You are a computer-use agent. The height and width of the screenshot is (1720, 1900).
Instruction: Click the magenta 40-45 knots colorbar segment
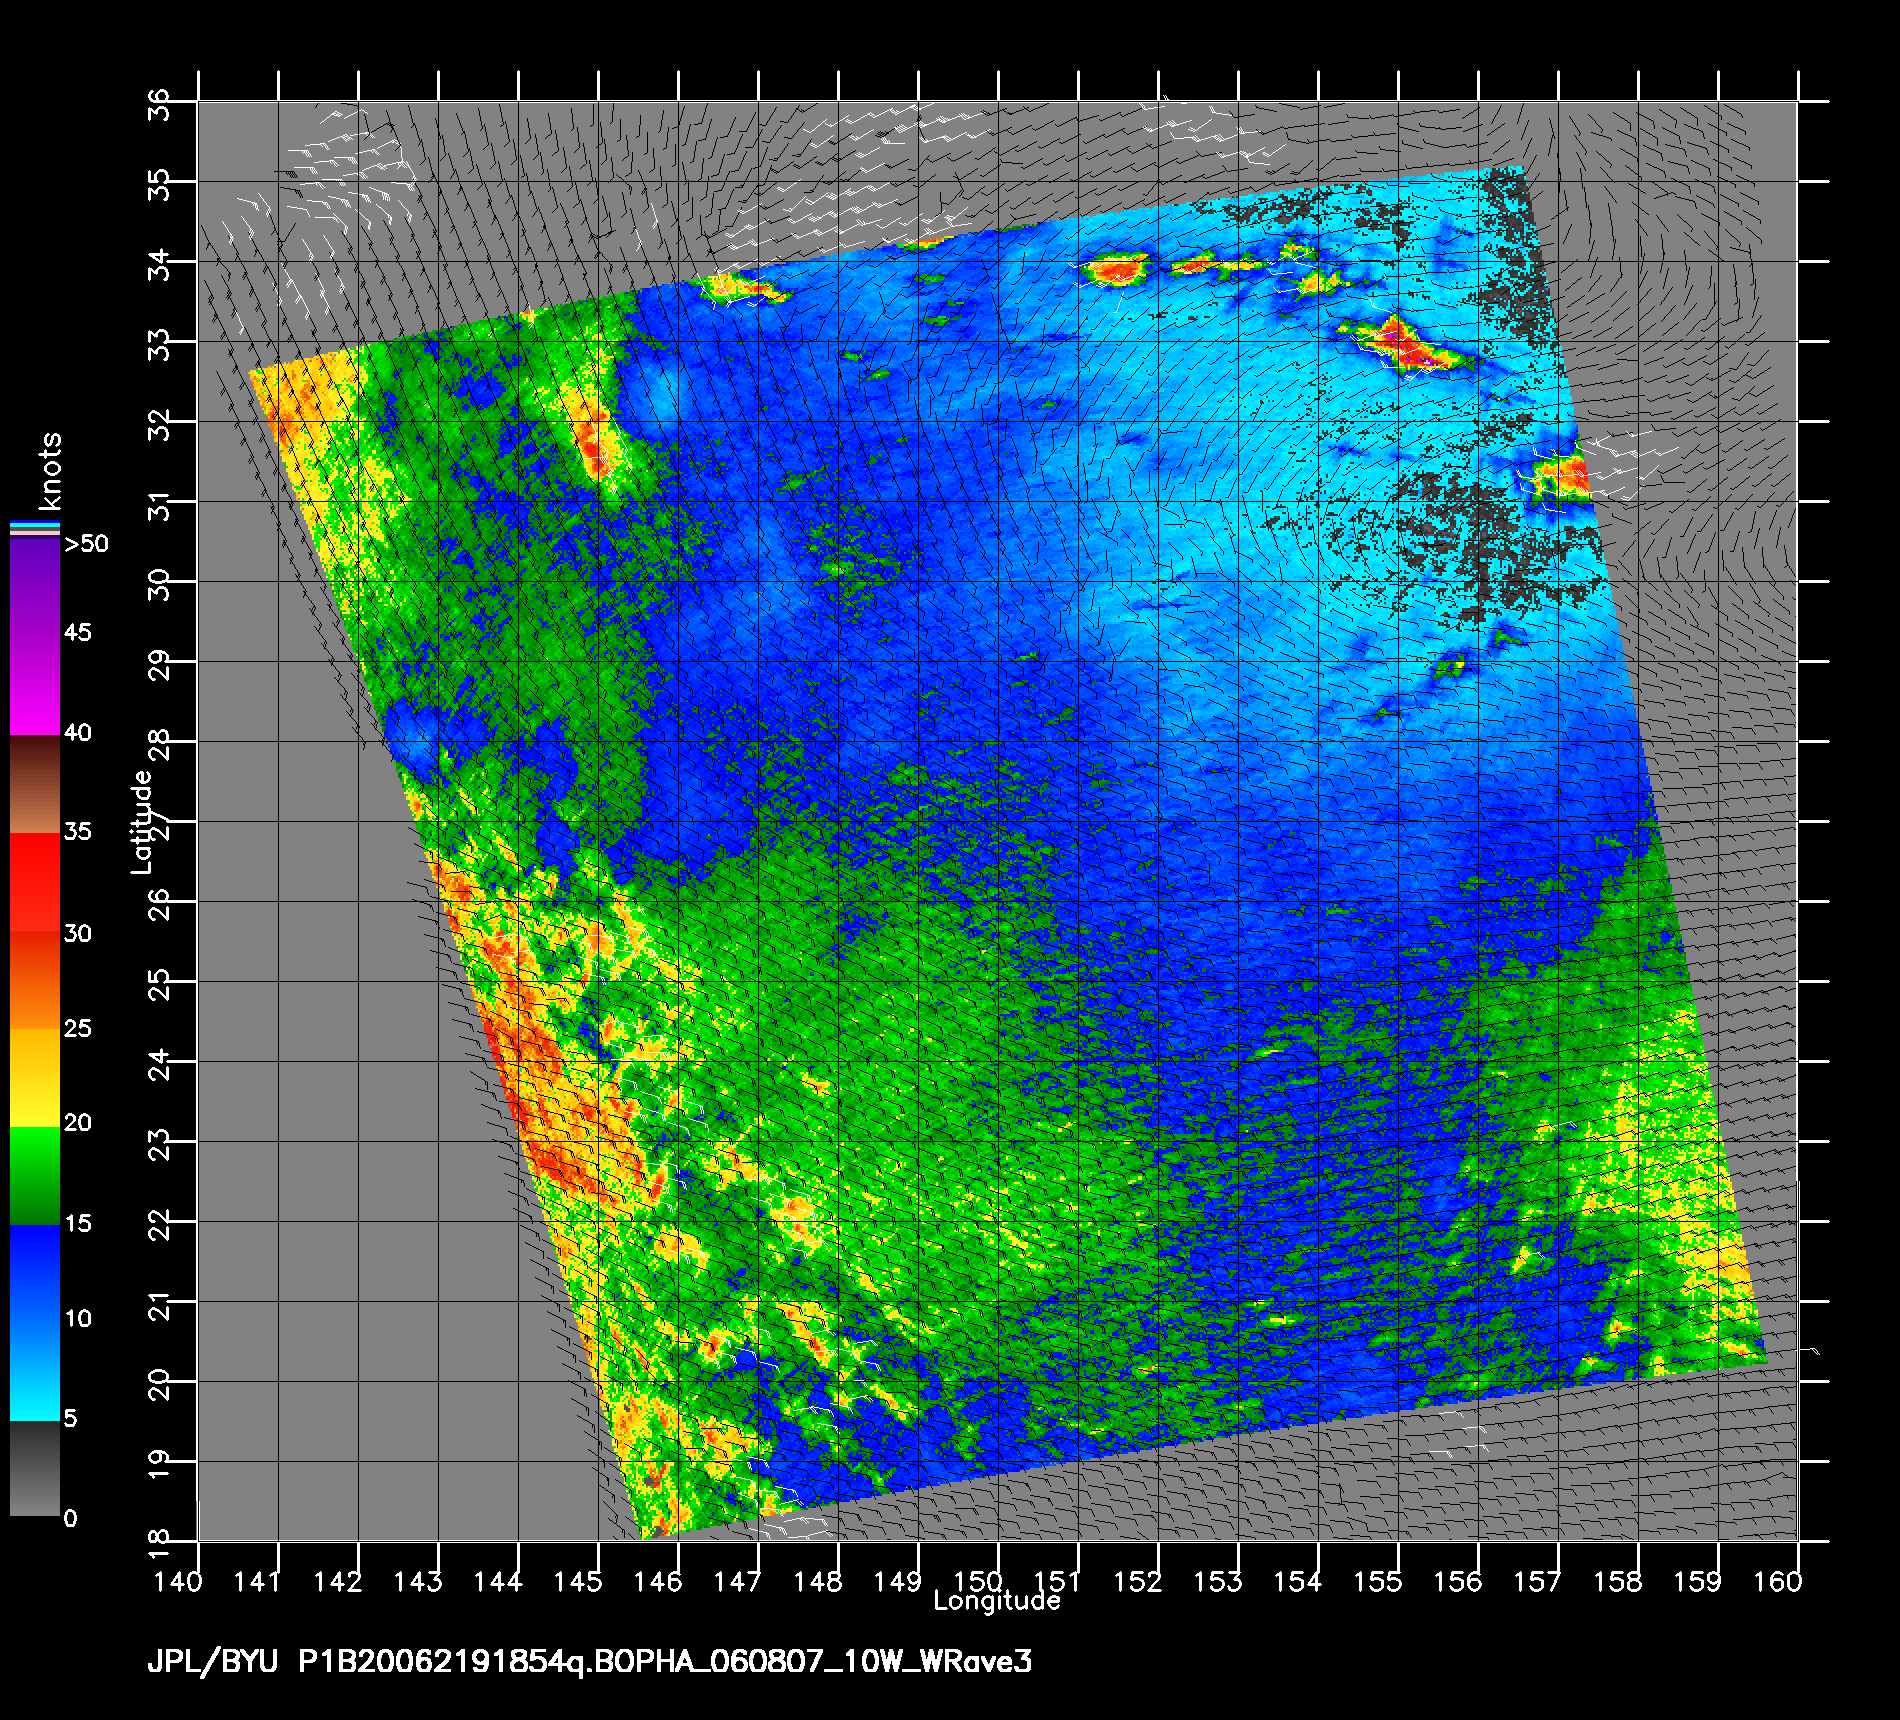35,687
